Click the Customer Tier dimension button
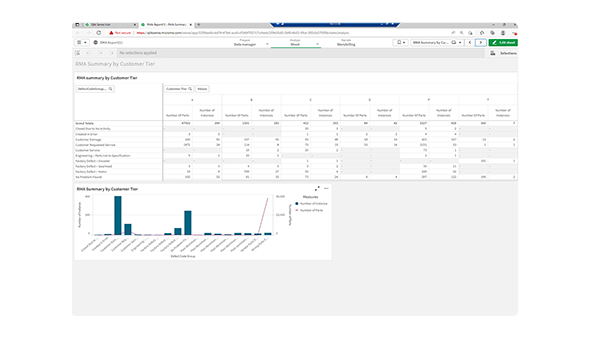Viewport: 590px width, 360px height. tap(179, 89)
